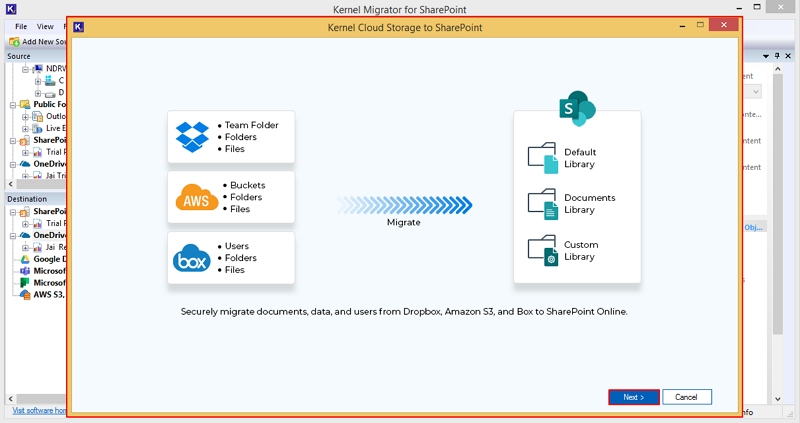Click the 'Buckets' bullet text
Screen dimensions: 800x423
click(x=247, y=185)
